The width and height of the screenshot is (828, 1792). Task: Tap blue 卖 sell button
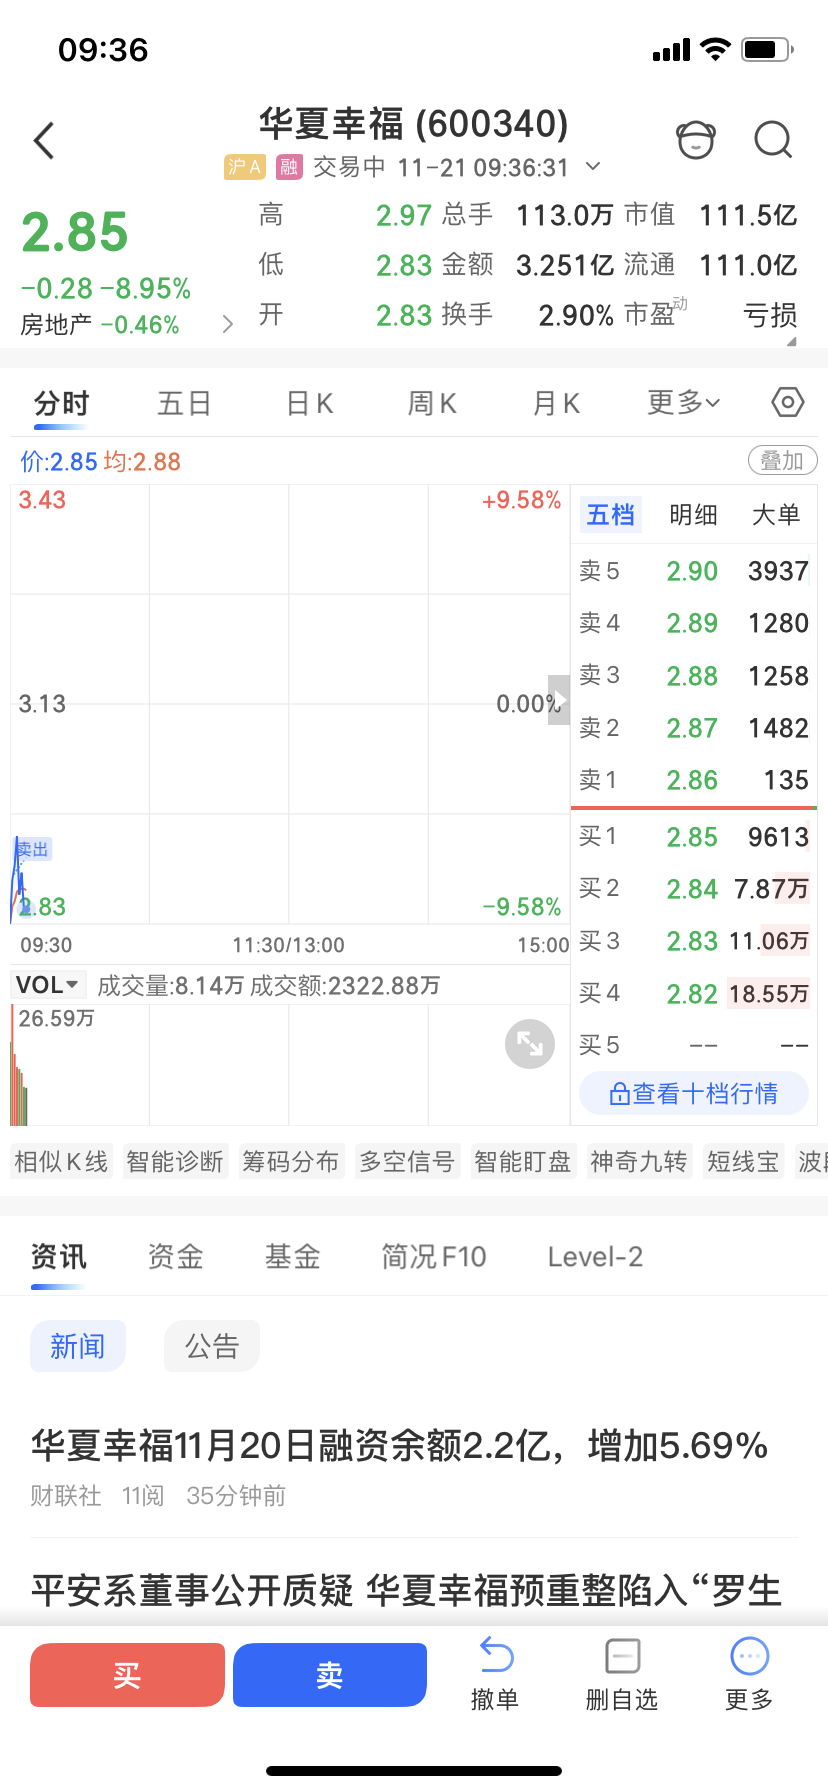(x=330, y=1675)
